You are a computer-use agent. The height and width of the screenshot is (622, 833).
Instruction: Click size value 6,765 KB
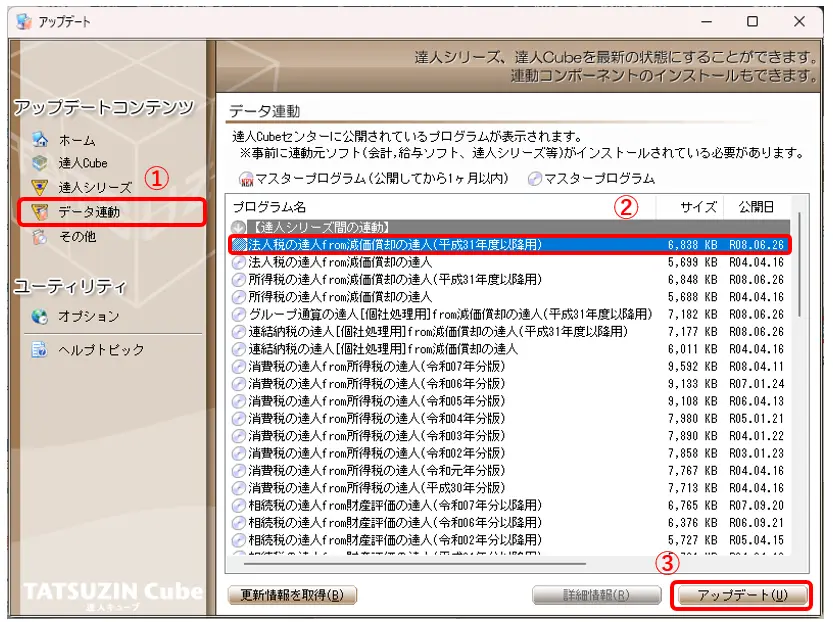click(693, 505)
